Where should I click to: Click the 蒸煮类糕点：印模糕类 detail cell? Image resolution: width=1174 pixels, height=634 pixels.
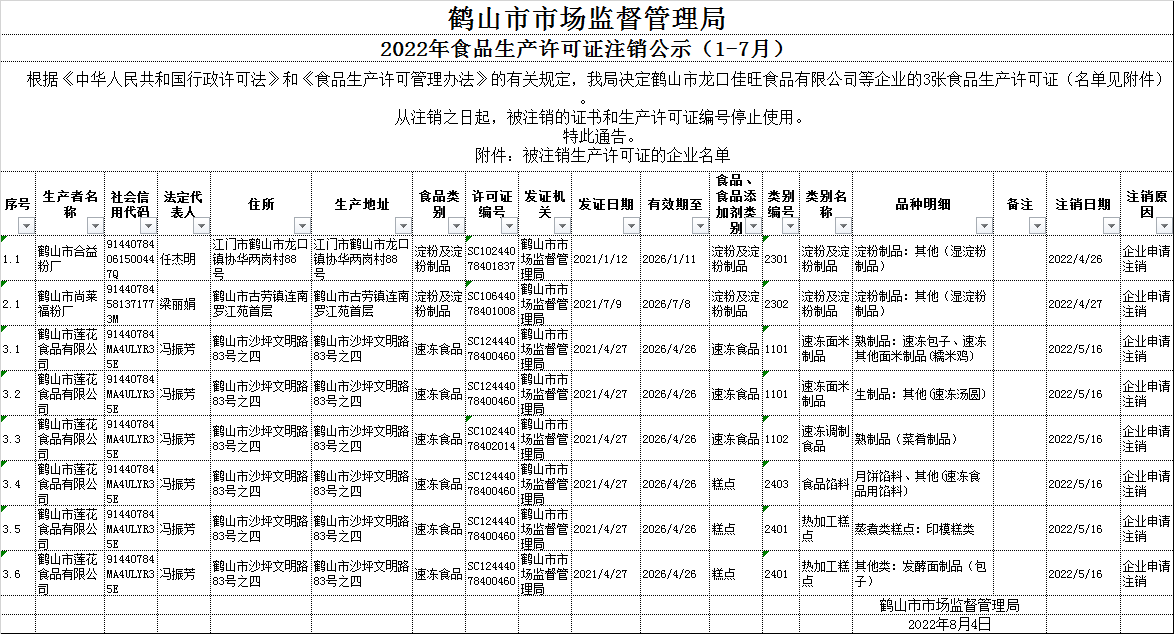[922, 529]
